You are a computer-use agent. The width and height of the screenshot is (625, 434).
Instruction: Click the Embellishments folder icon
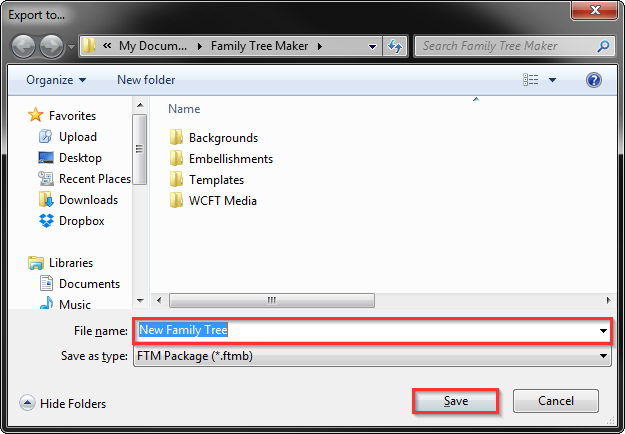(x=176, y=158)
